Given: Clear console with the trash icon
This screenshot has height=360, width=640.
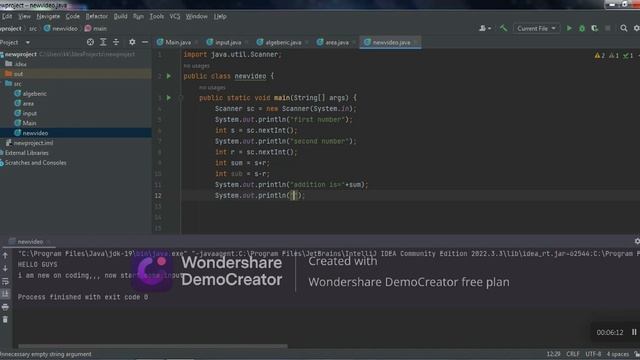Looking at the screenshot, I should [5, 319].
